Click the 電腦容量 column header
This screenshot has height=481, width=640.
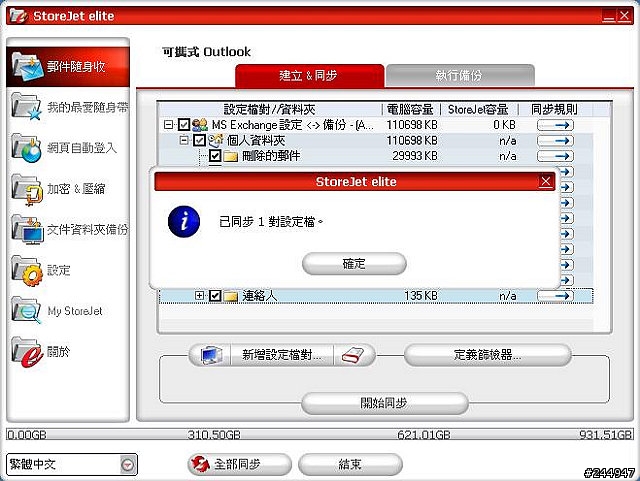point(410,109)
